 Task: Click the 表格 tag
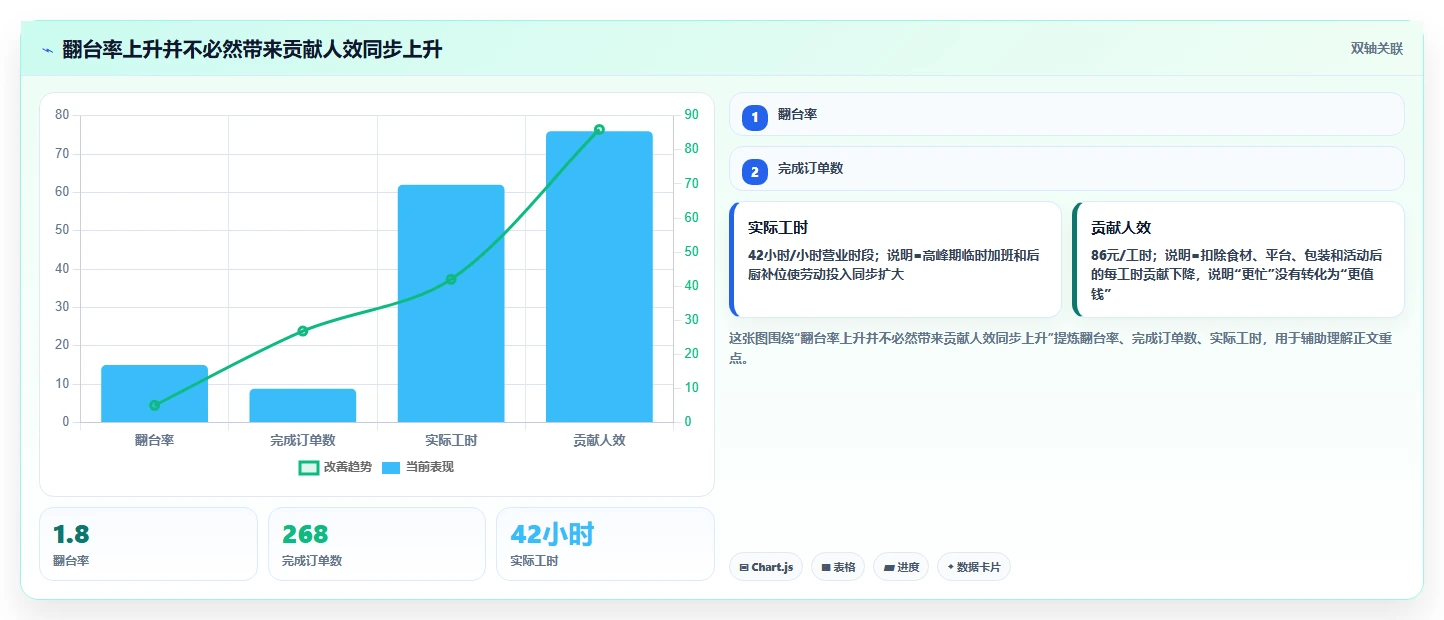point(838,567)
